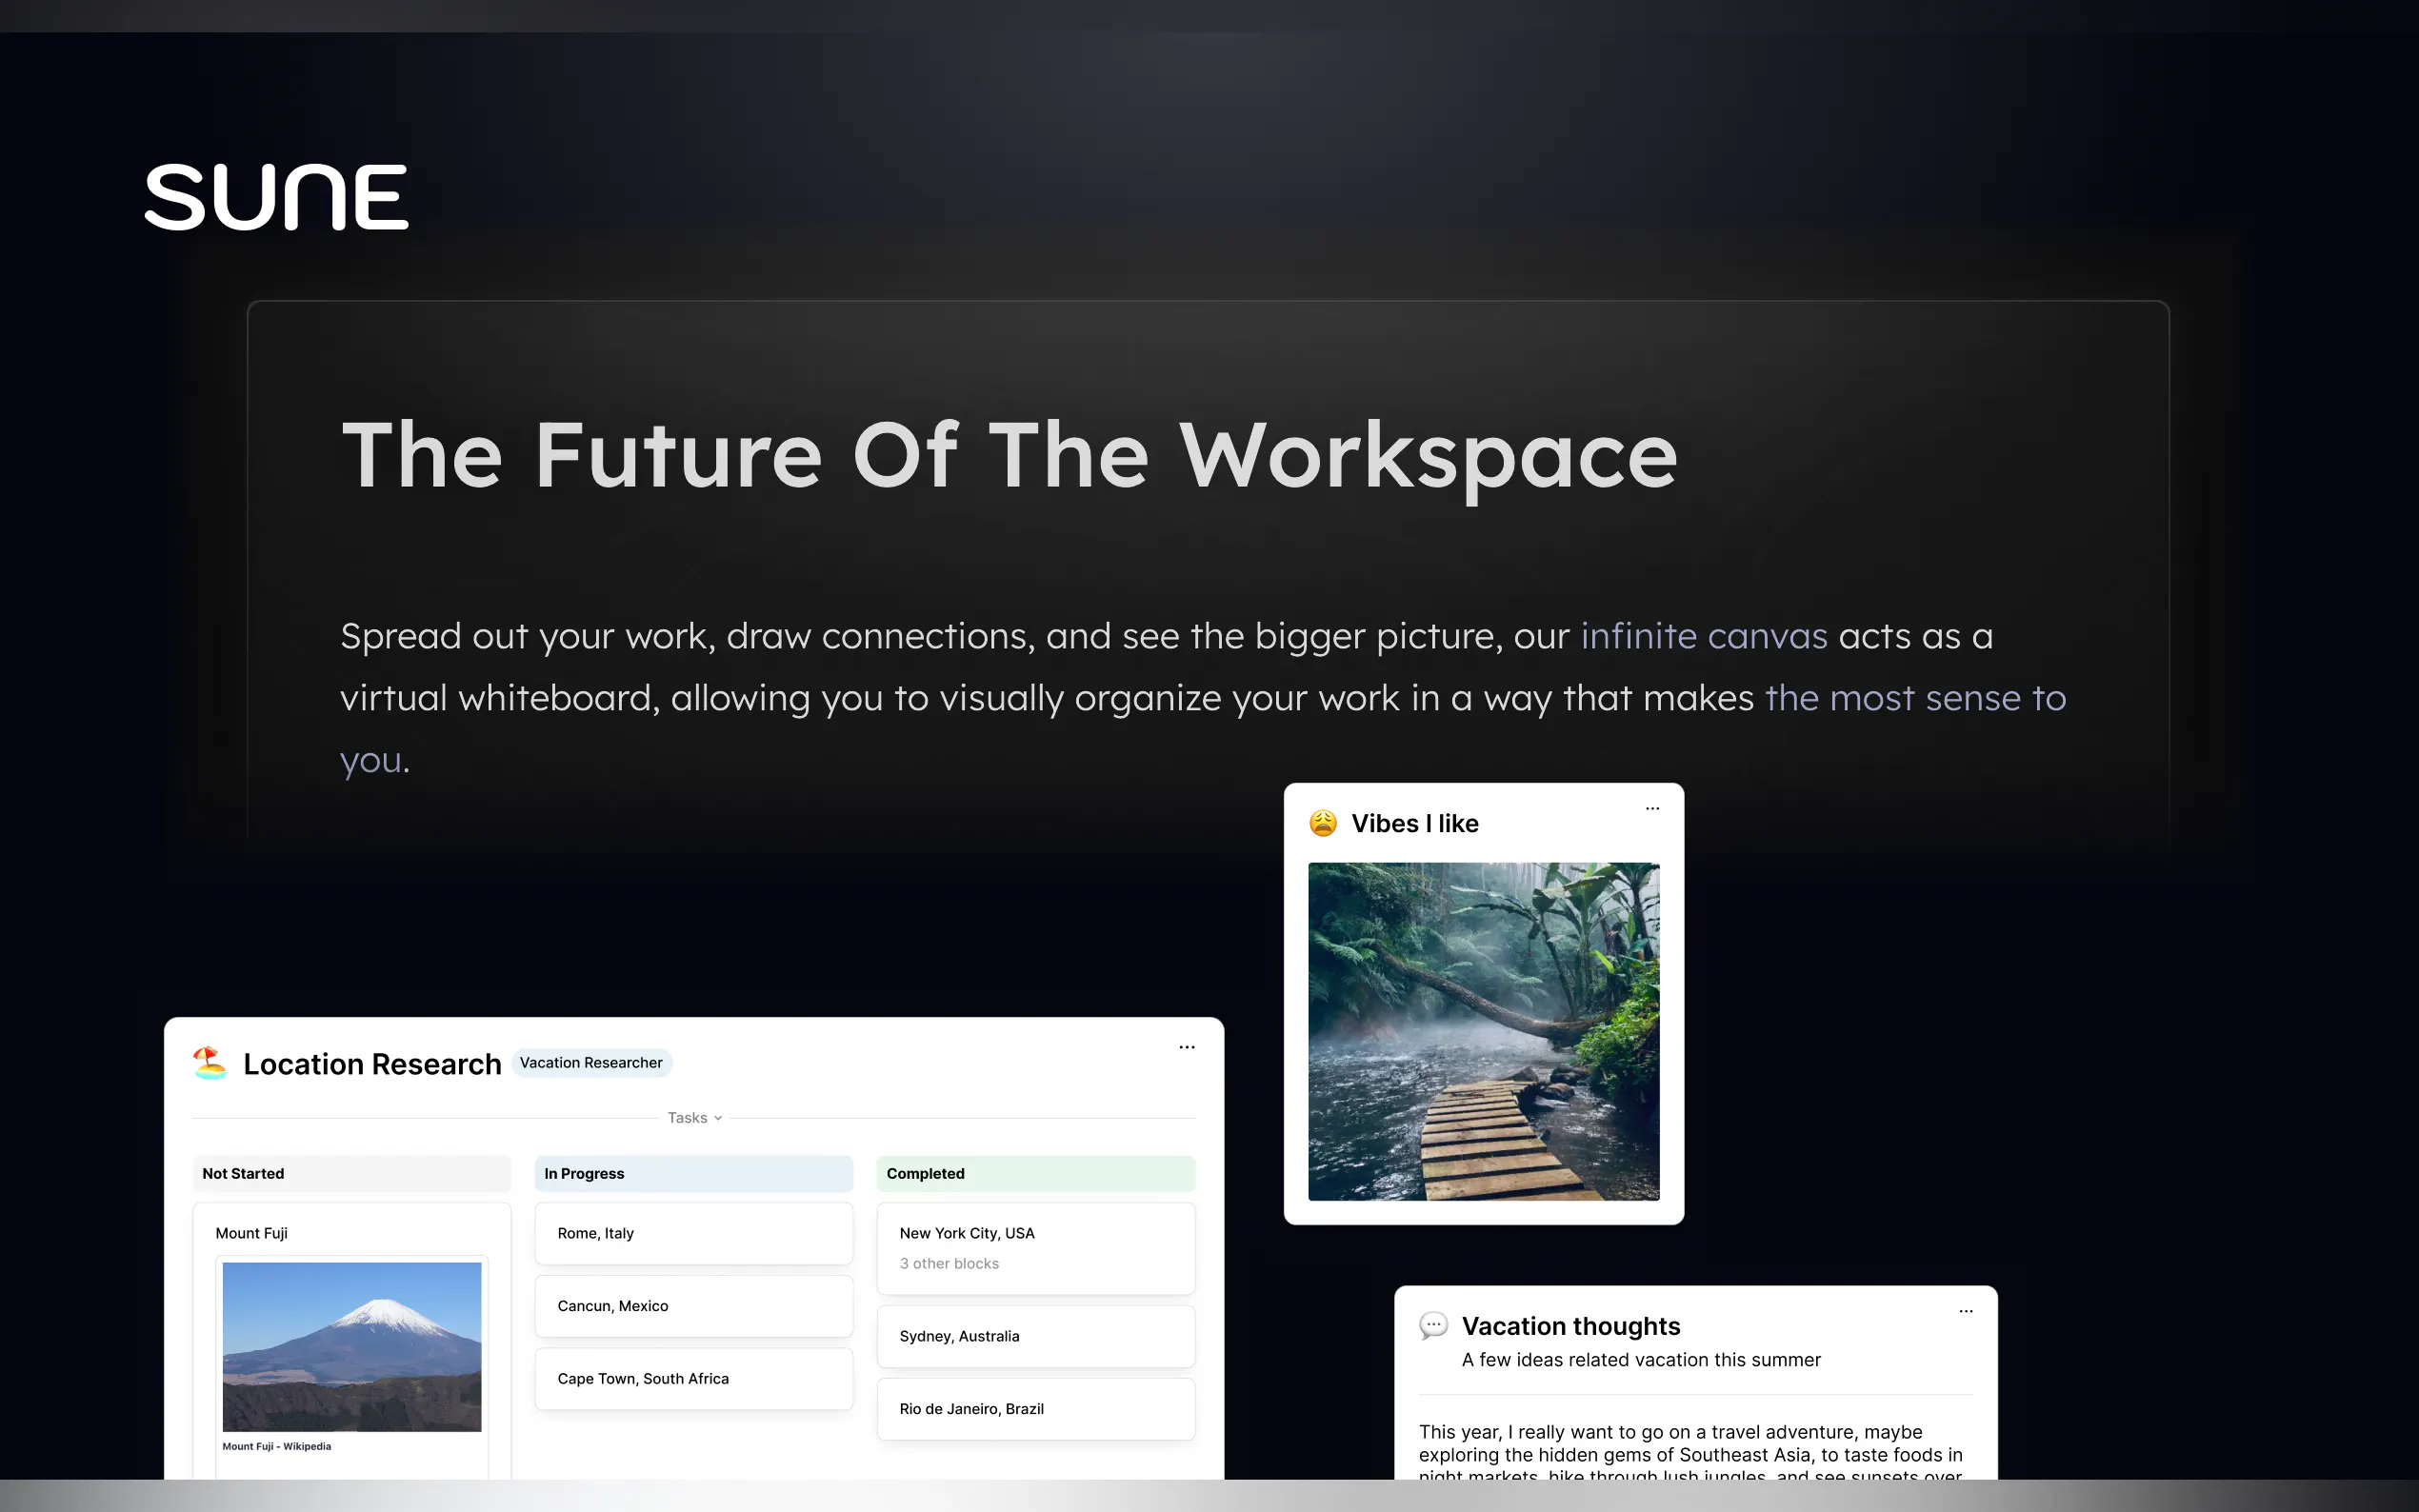2419x1512 pixels.
Task: Click the beach umbrella emoji icon
Action: tap(210, 1063)
